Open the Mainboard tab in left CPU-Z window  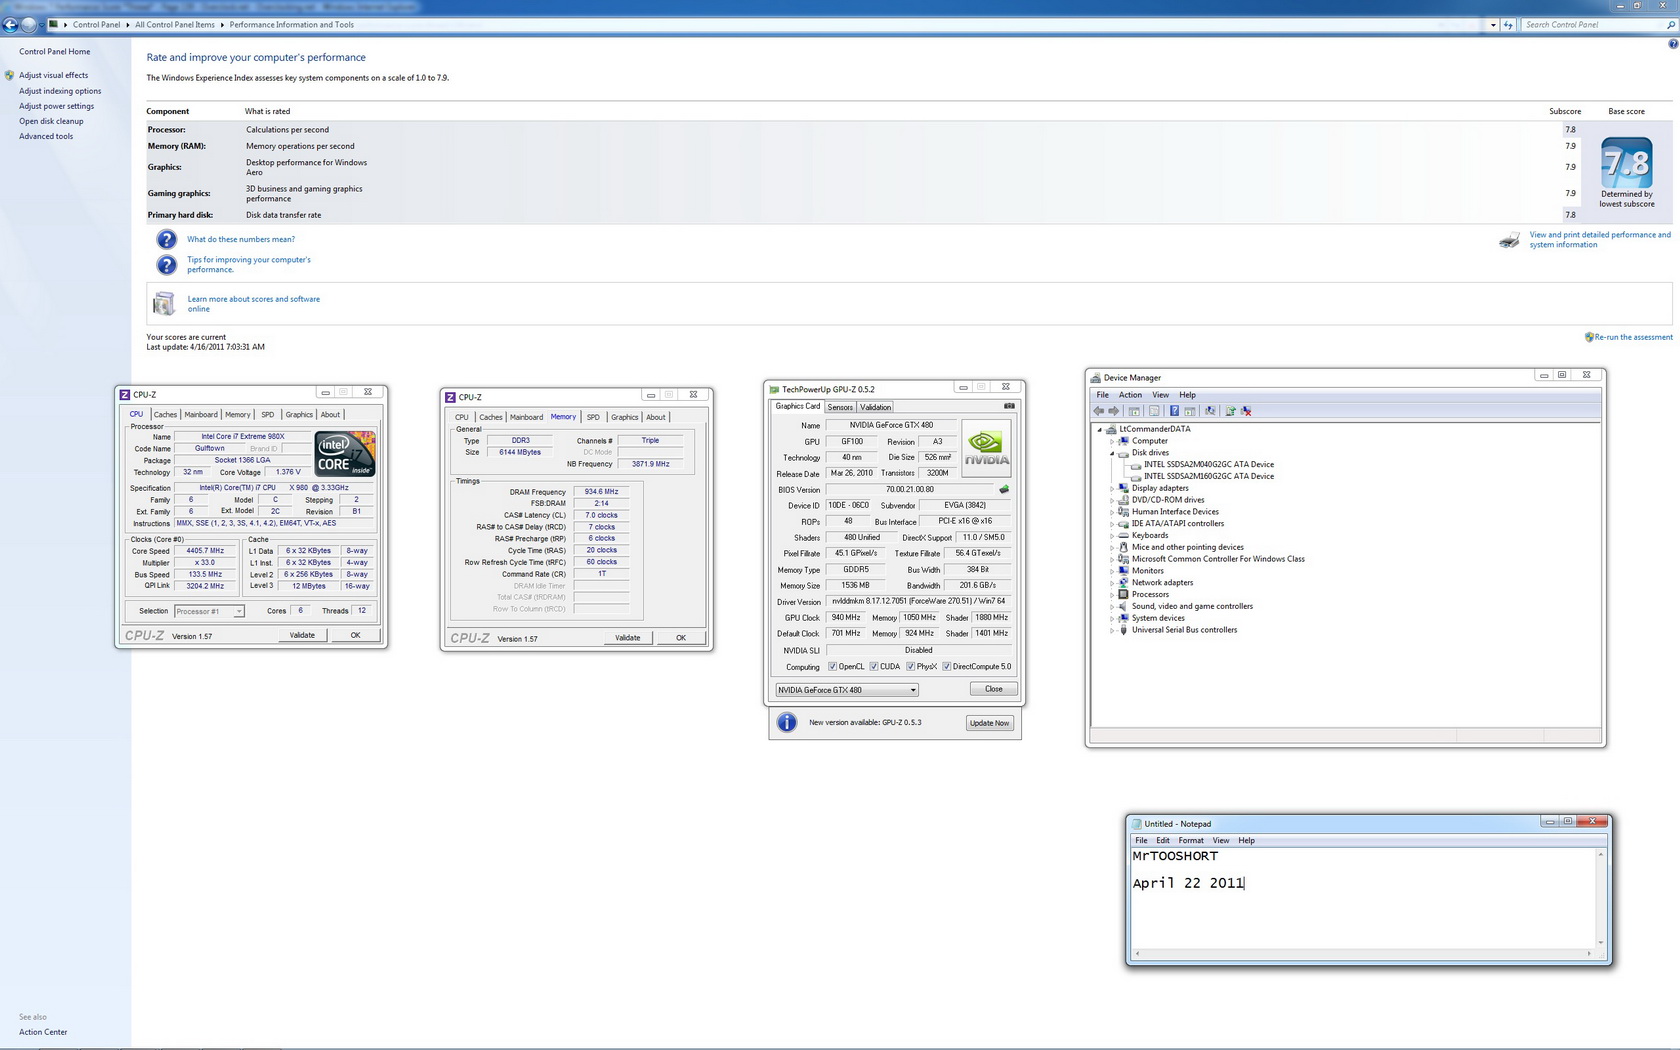[201, 414]
